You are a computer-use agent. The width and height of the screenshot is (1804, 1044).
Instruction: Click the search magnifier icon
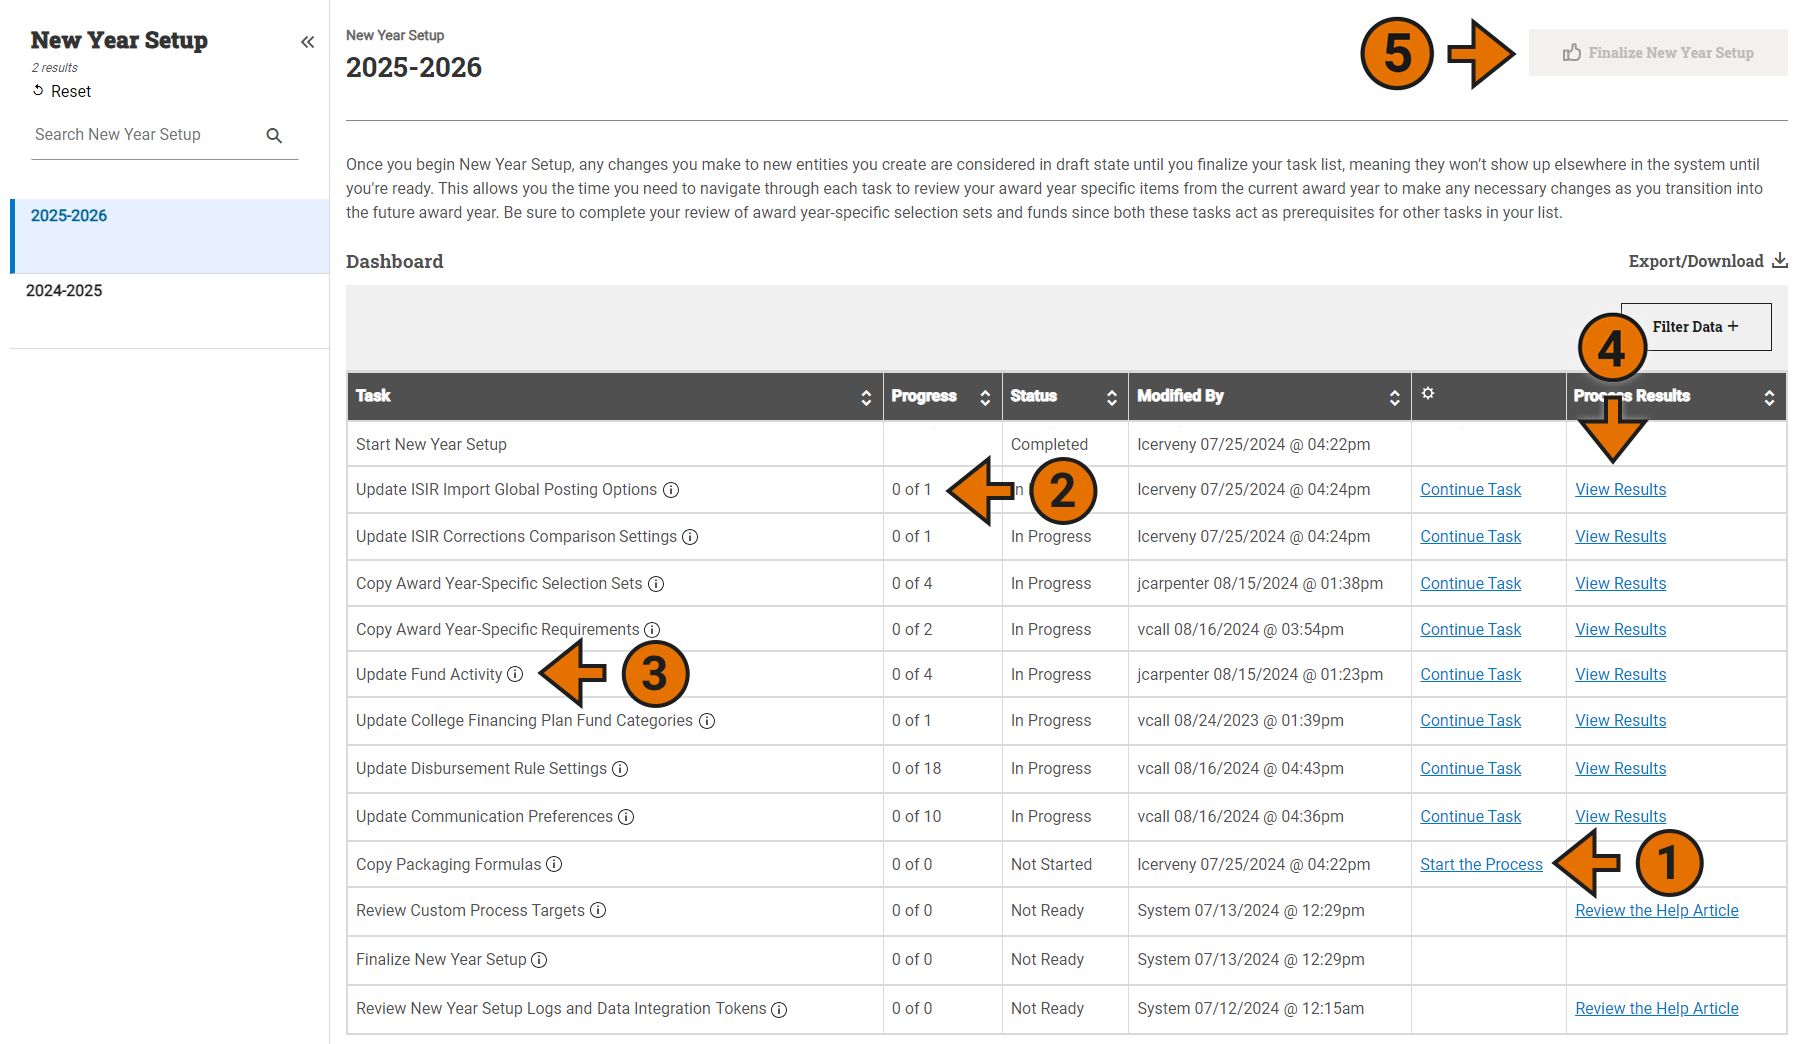pyautogui.click(x=274, y=136)
